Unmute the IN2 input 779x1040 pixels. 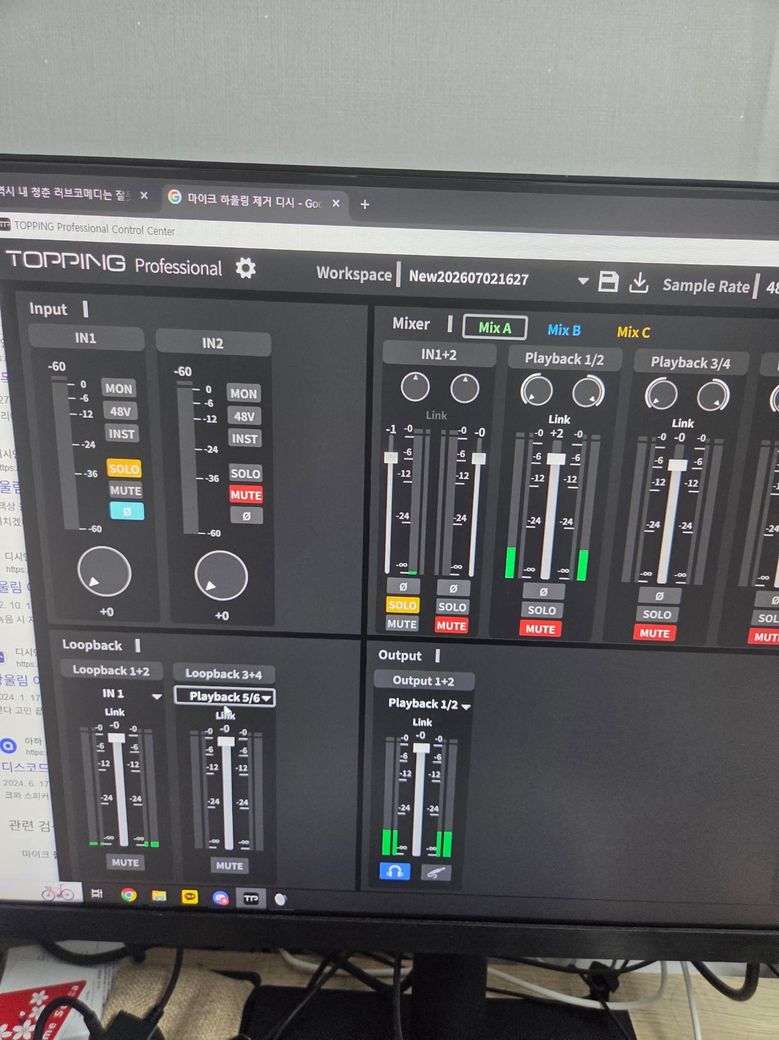[x=246, y=495]
